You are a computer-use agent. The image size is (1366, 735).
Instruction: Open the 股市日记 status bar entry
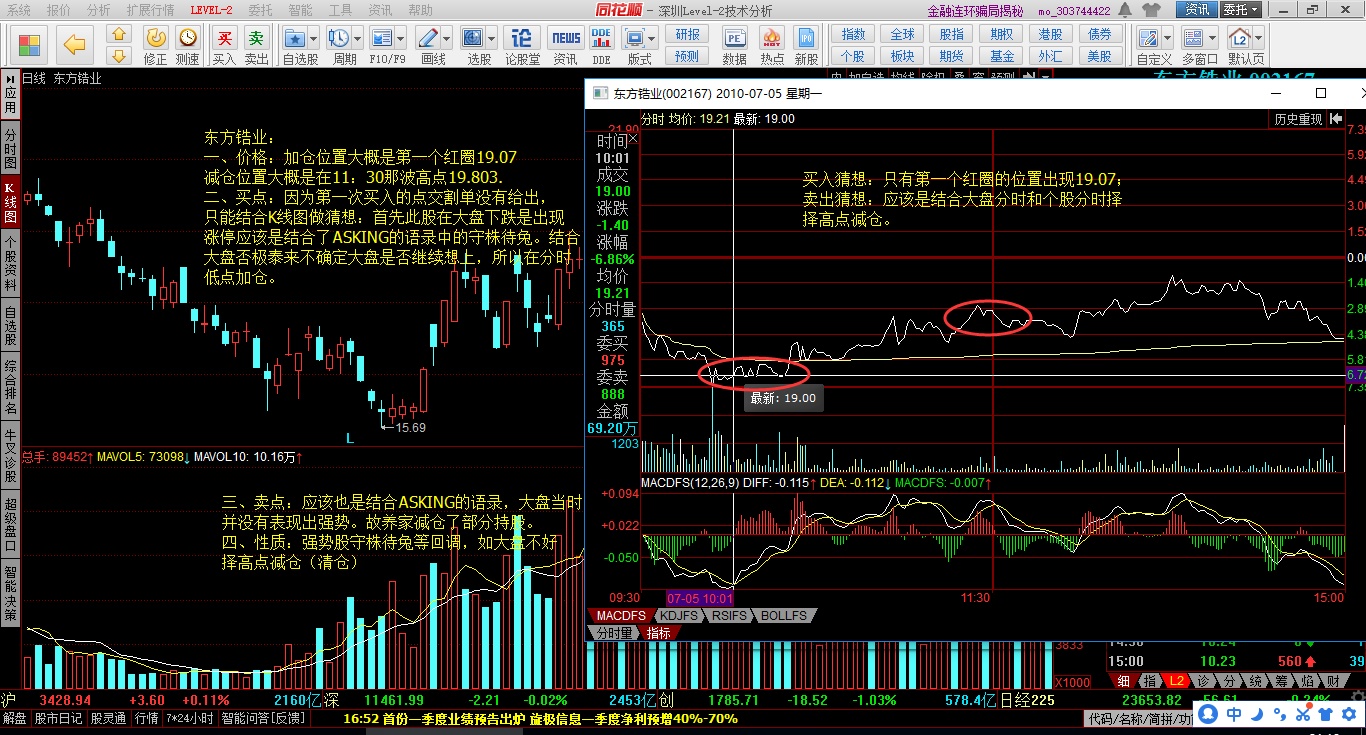pos(59,718)
